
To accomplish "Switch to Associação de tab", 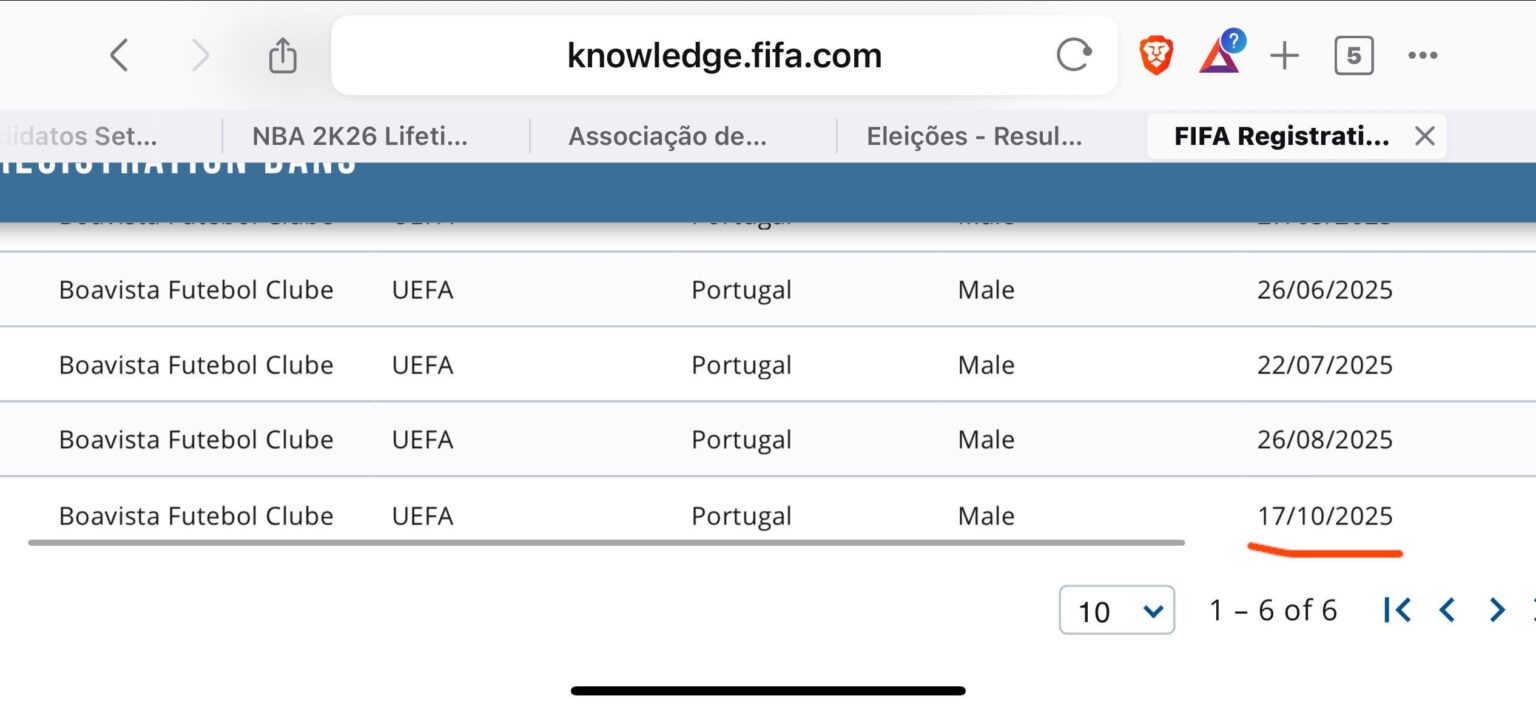I will 667,137.
